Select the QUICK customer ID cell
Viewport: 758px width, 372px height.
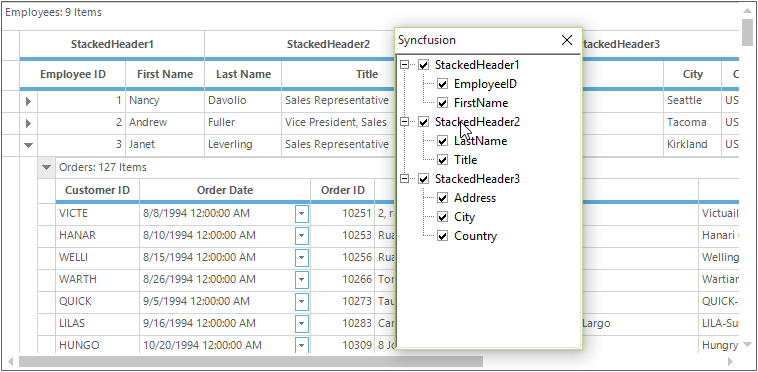click(x=97, y=301)
